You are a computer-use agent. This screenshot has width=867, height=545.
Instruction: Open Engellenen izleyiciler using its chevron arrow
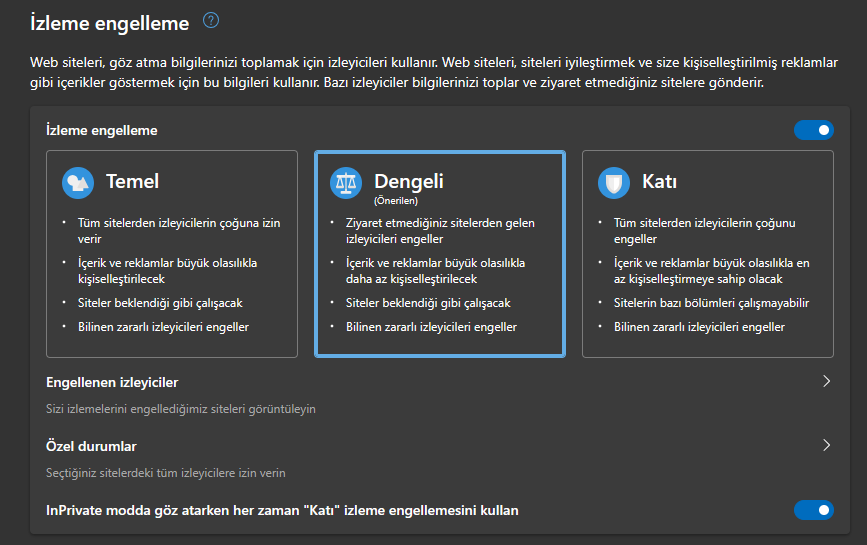tap(826, 381)
